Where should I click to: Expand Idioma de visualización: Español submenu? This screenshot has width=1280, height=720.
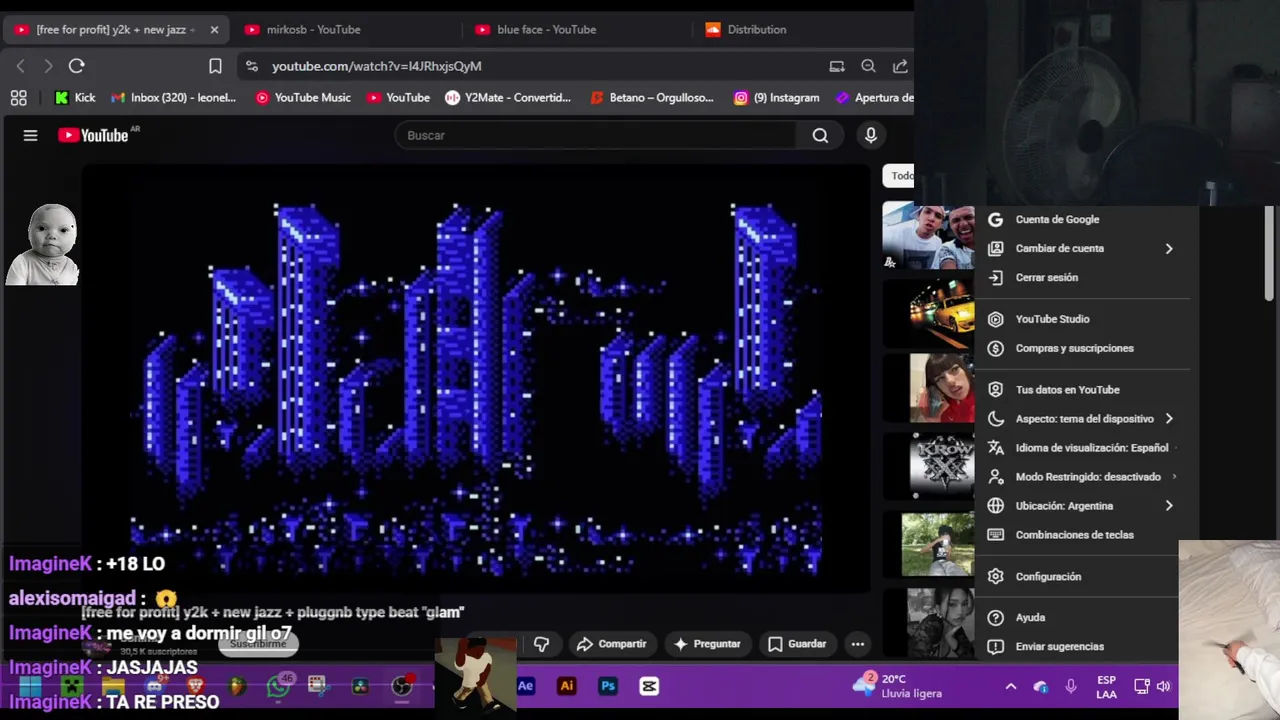pos(1174,448)
